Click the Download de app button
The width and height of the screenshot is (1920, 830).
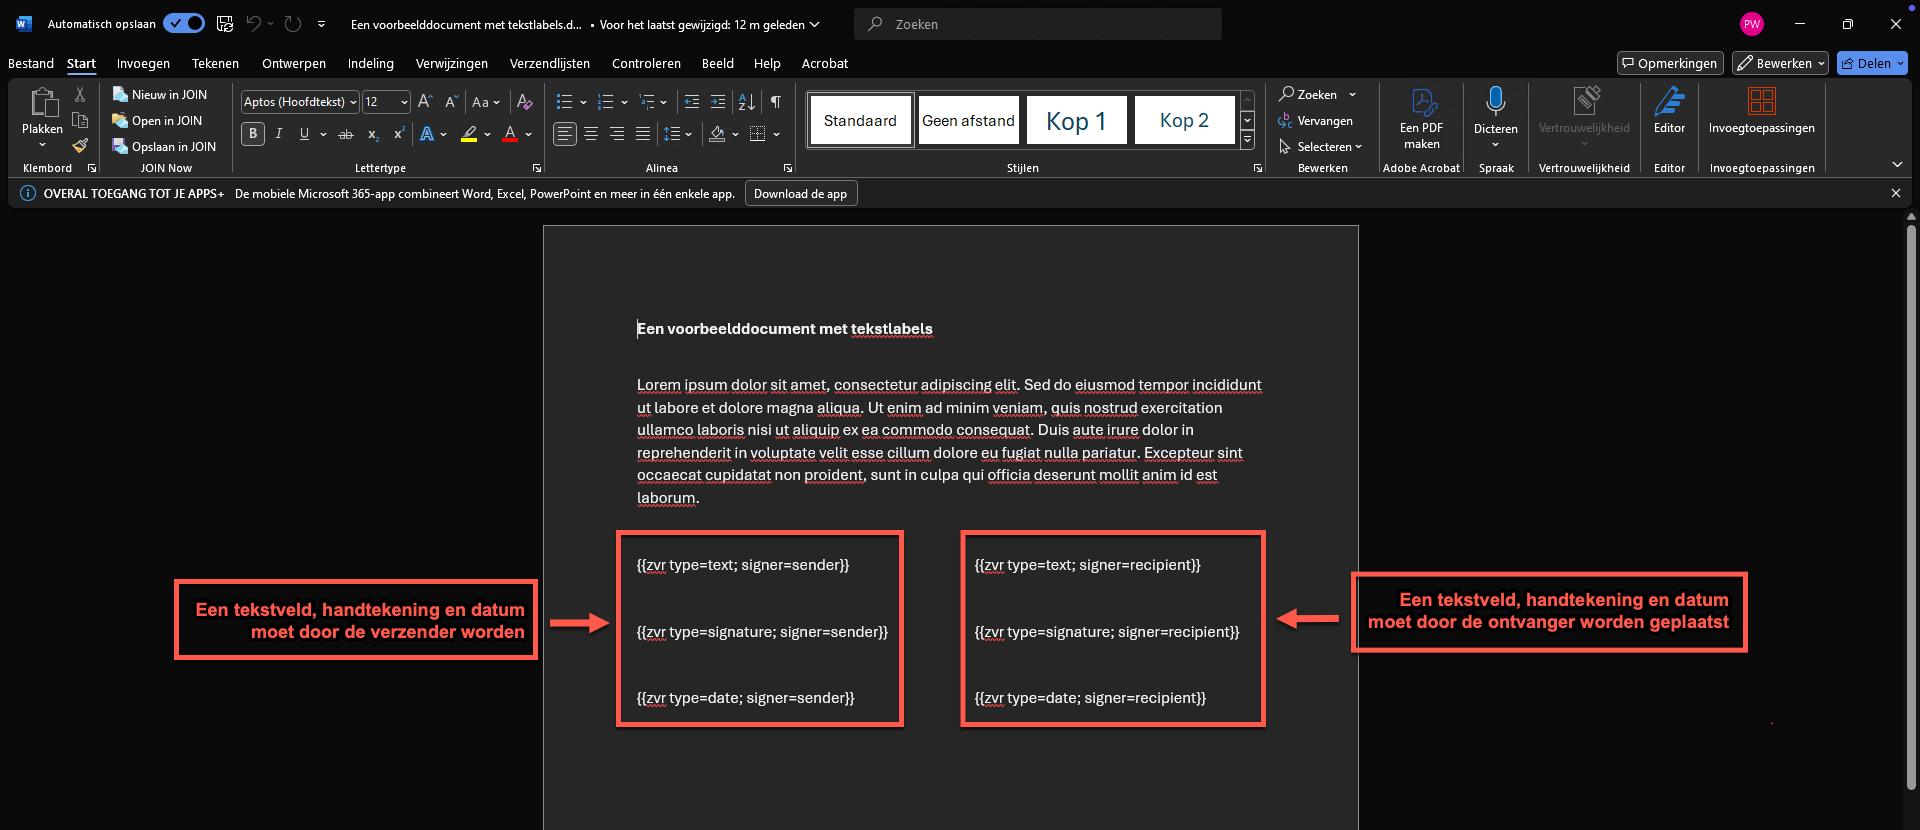click(800, 194)
